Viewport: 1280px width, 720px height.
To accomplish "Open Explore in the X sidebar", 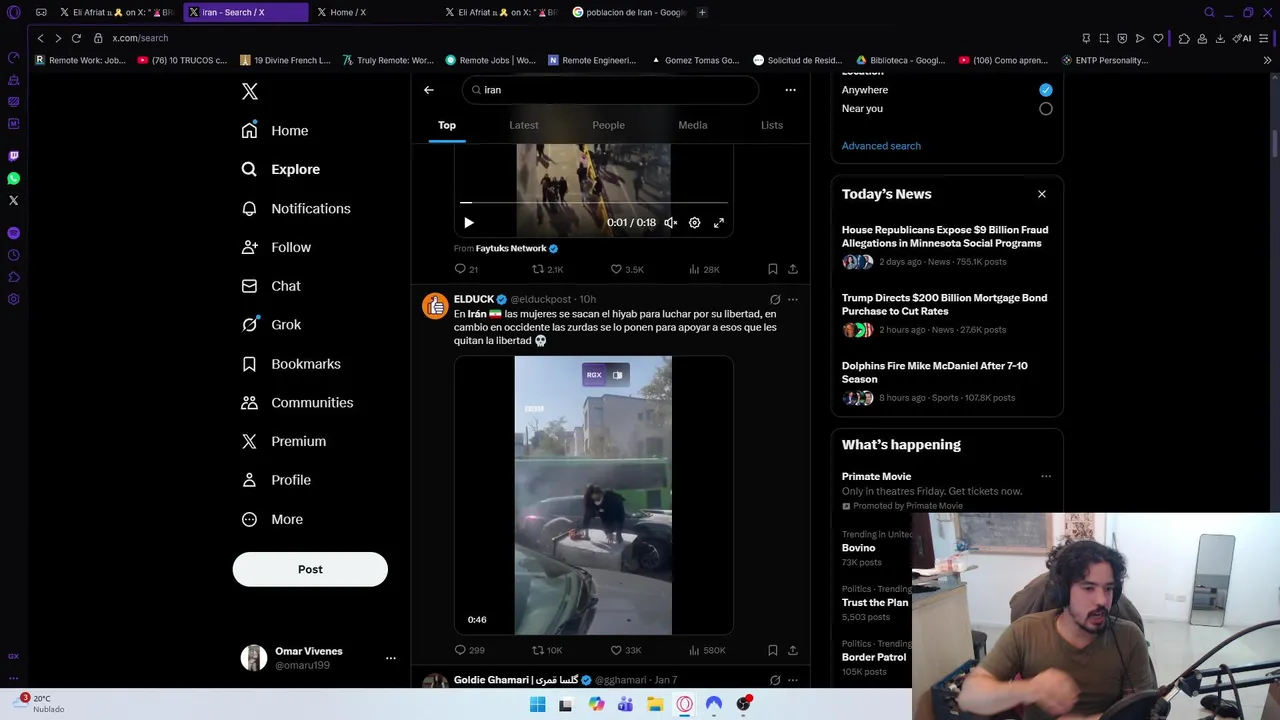I will coord(281,169).
